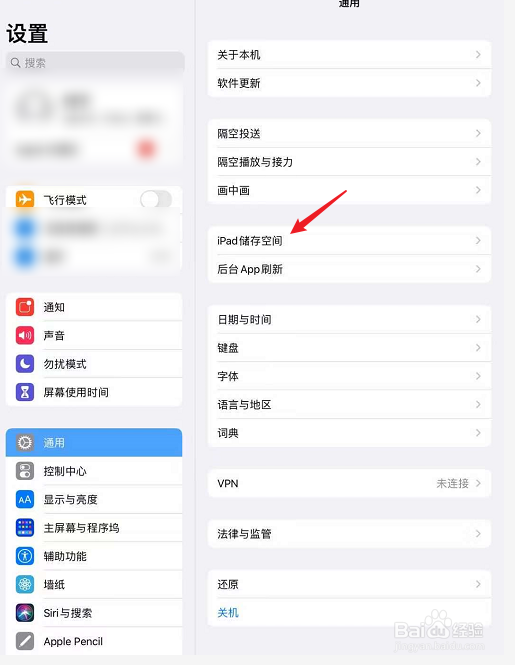Open the 控制中心 control center icon
The image size is (515, 665).
(x=25, y=471)
